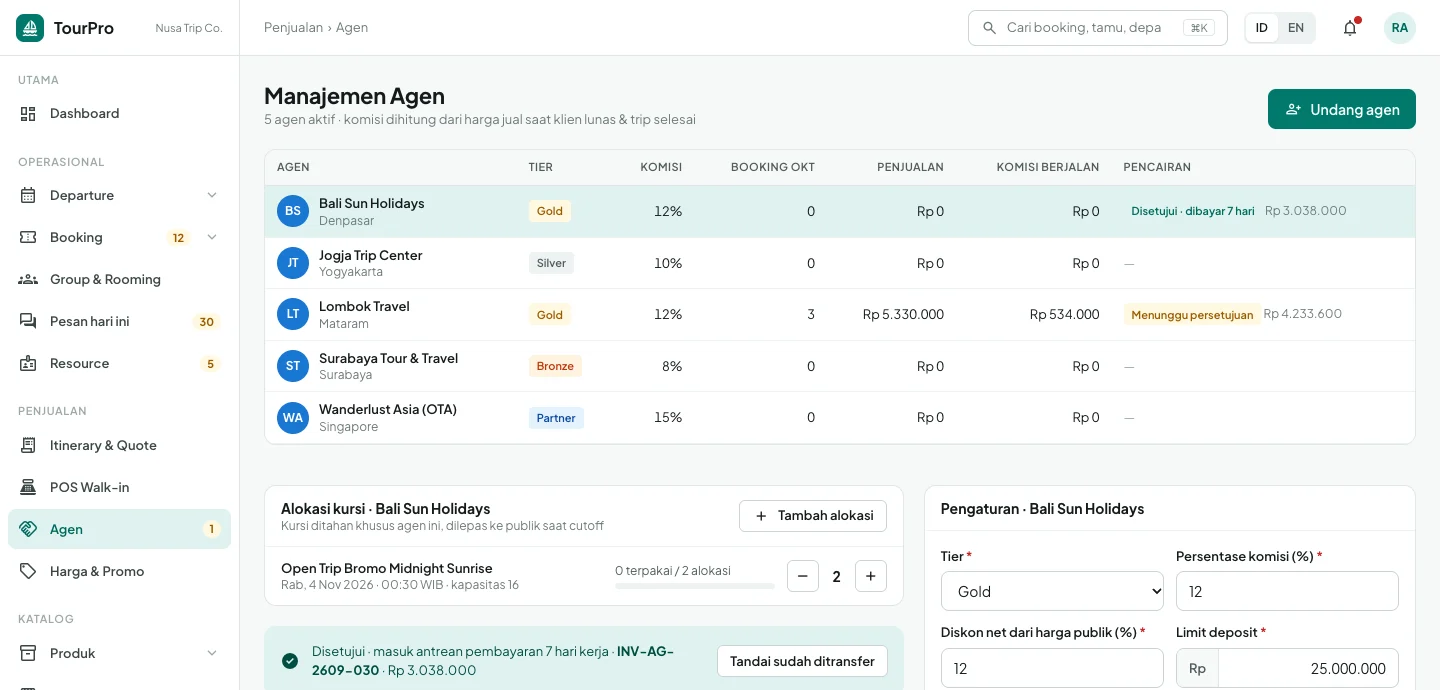Click the Bronze tier badge

pos(555,366)
